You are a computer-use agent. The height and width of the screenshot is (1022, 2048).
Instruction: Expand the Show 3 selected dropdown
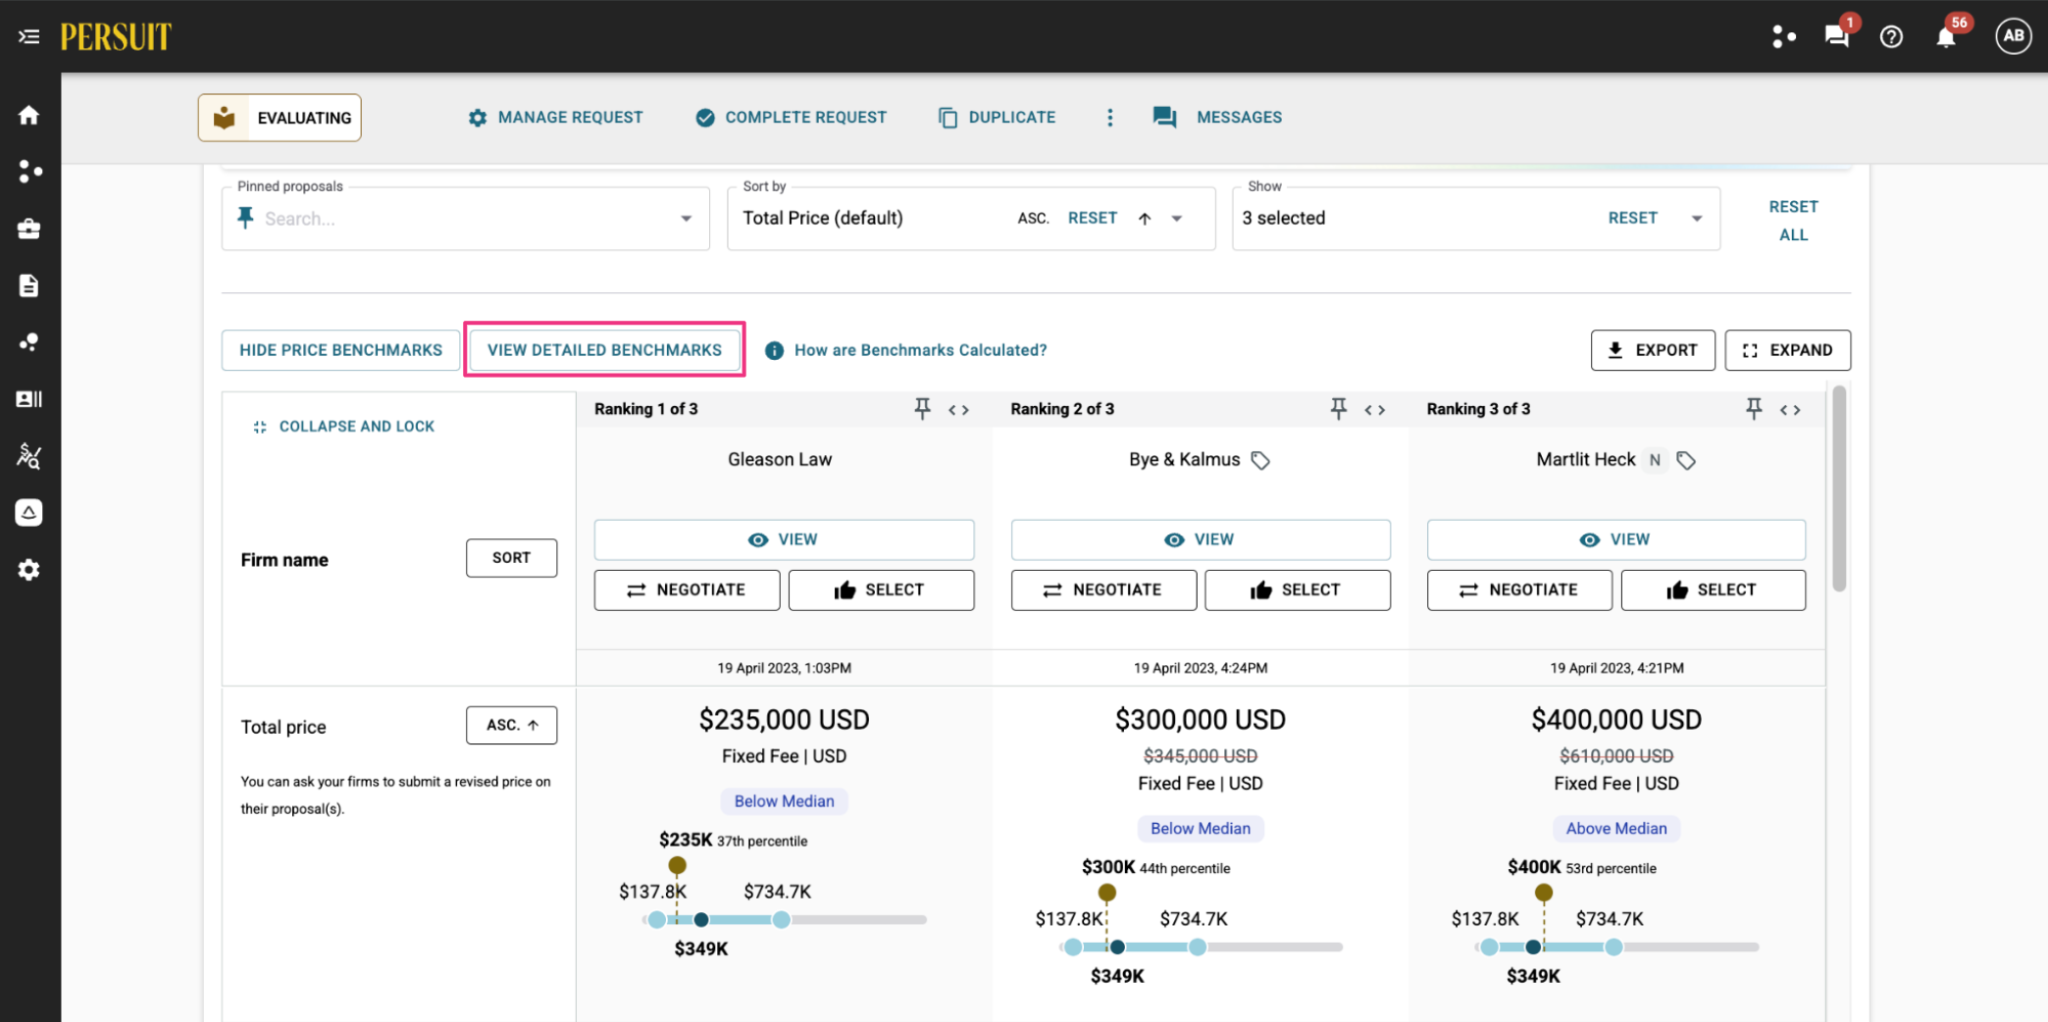coord(1697,219)
